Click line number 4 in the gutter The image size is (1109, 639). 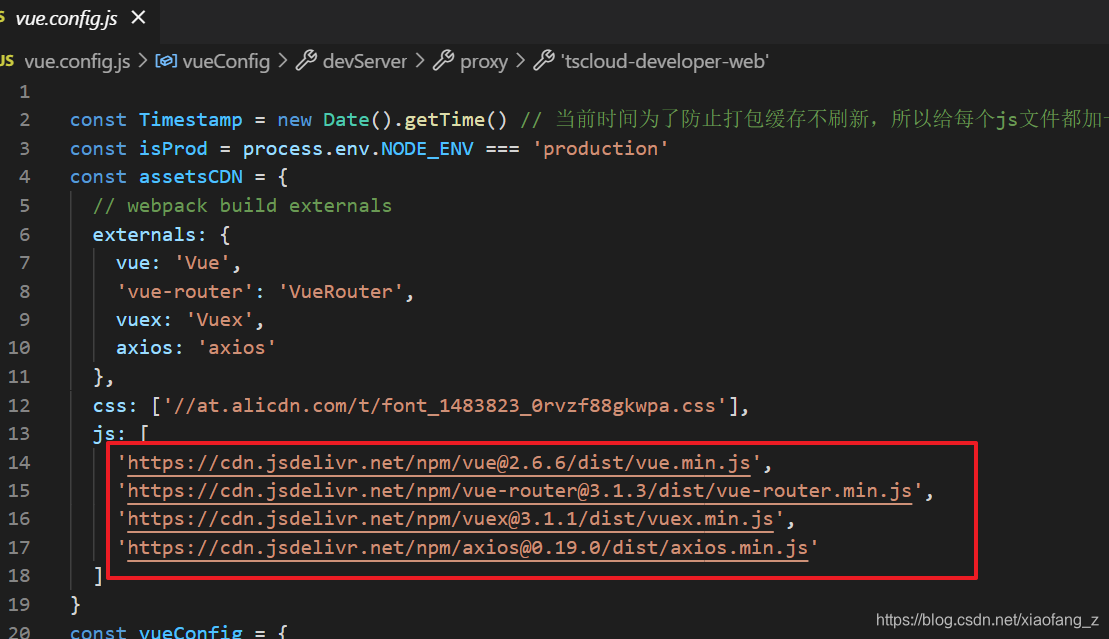point(24,177)
